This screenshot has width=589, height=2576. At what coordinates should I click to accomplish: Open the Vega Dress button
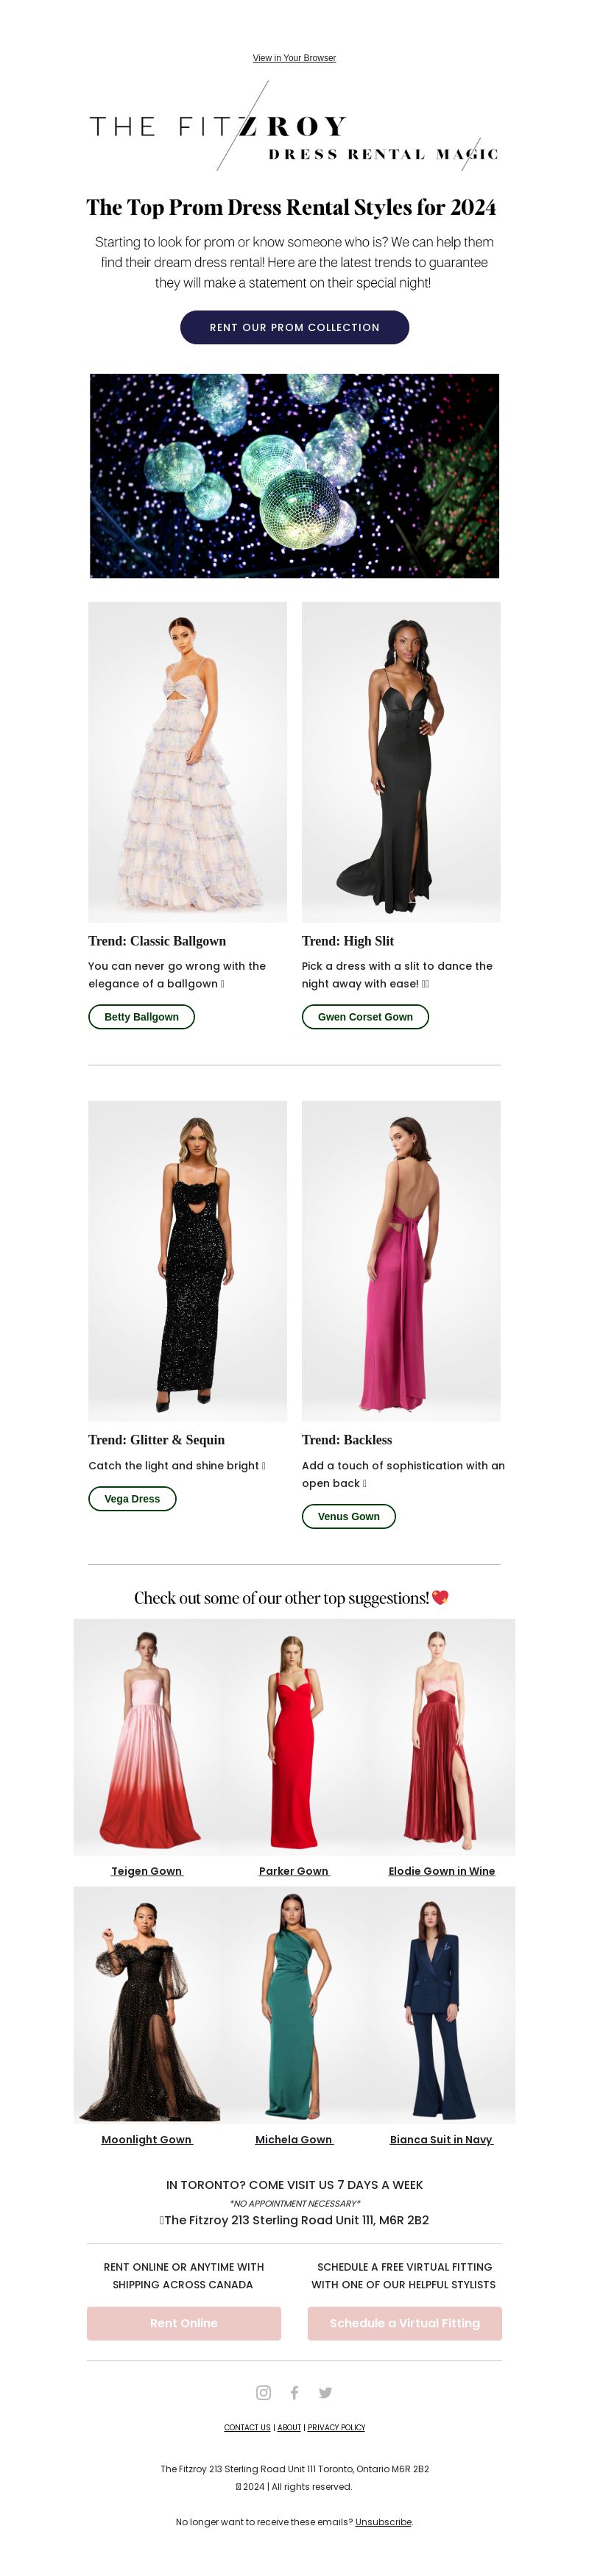point(132,1498)
